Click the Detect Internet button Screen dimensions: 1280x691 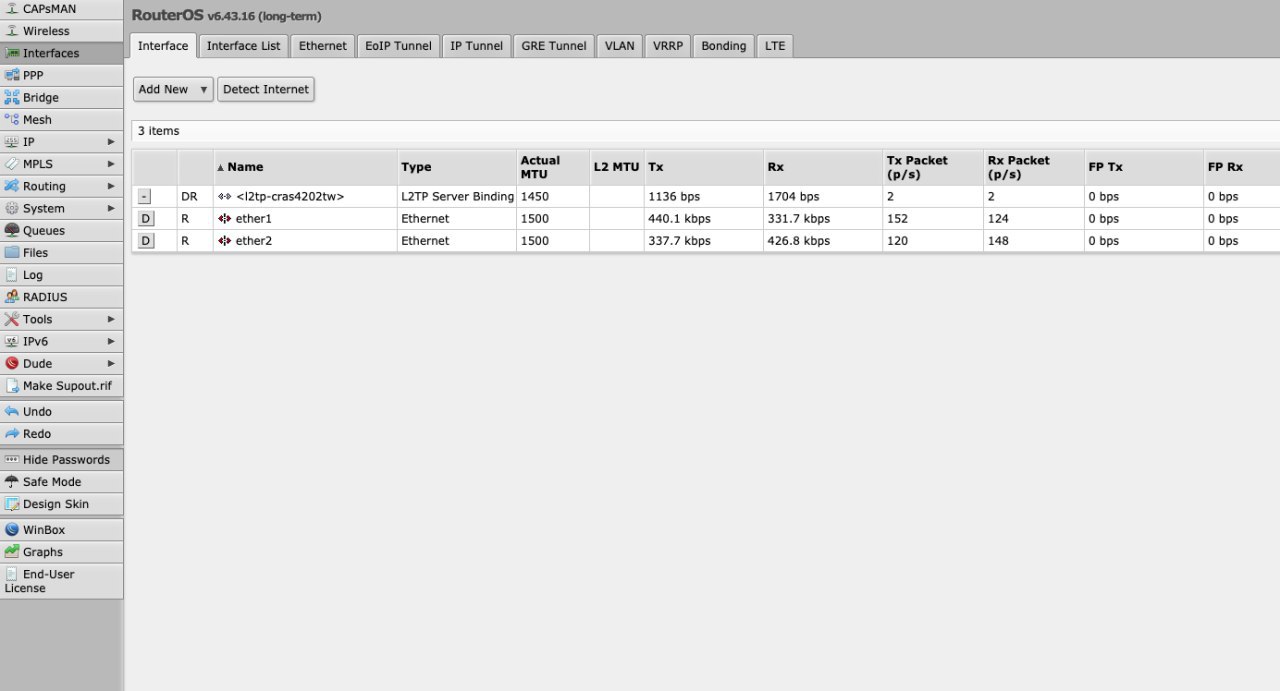coord(266,89)
